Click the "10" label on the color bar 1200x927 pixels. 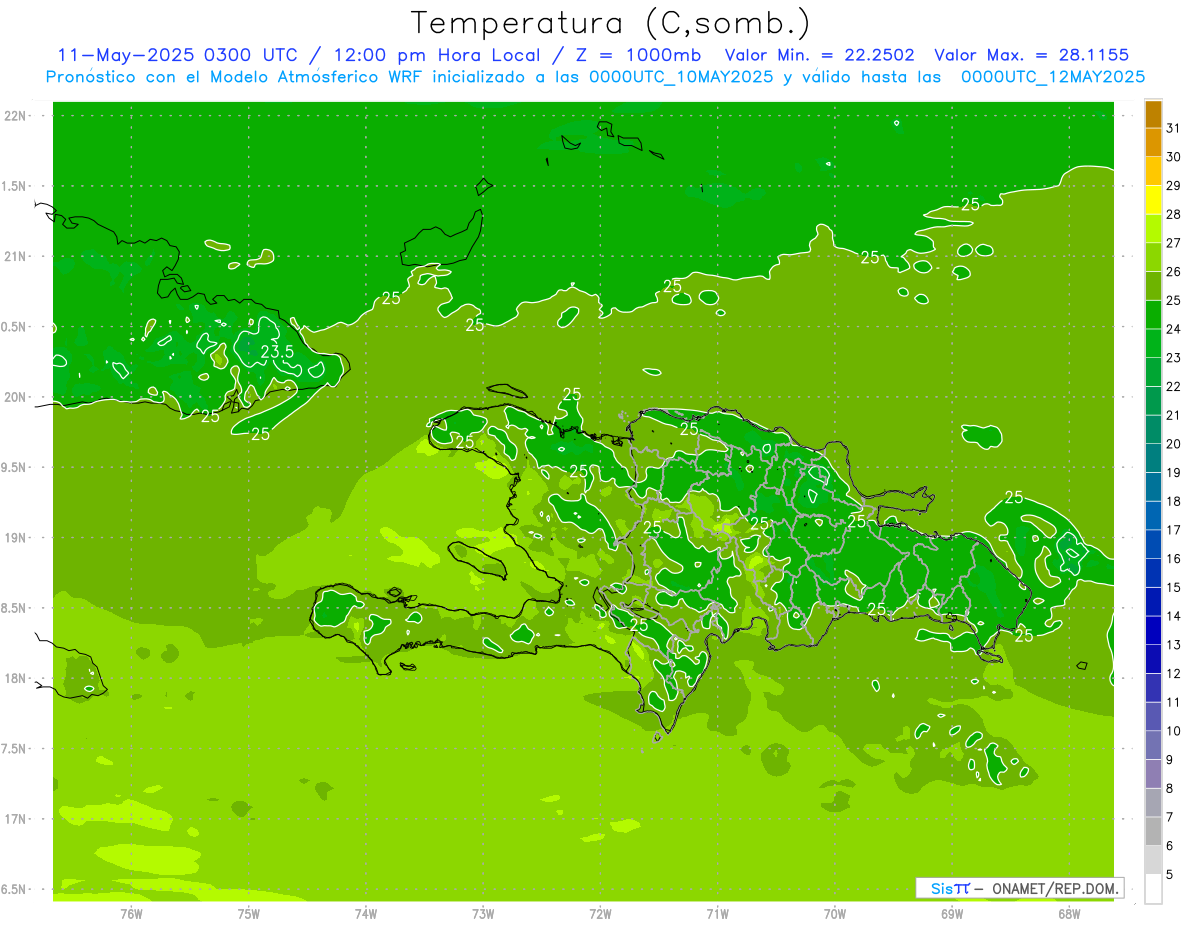pyautogui.click(x=1174, y=731)
